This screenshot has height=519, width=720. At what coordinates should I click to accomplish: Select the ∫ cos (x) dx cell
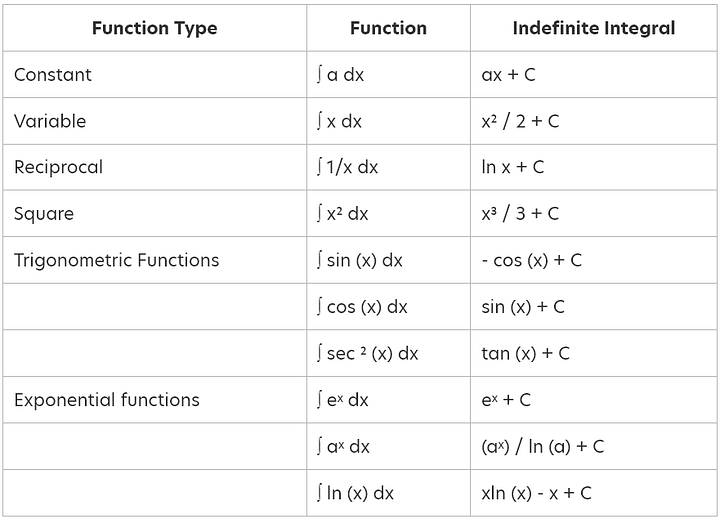(362, 307)
